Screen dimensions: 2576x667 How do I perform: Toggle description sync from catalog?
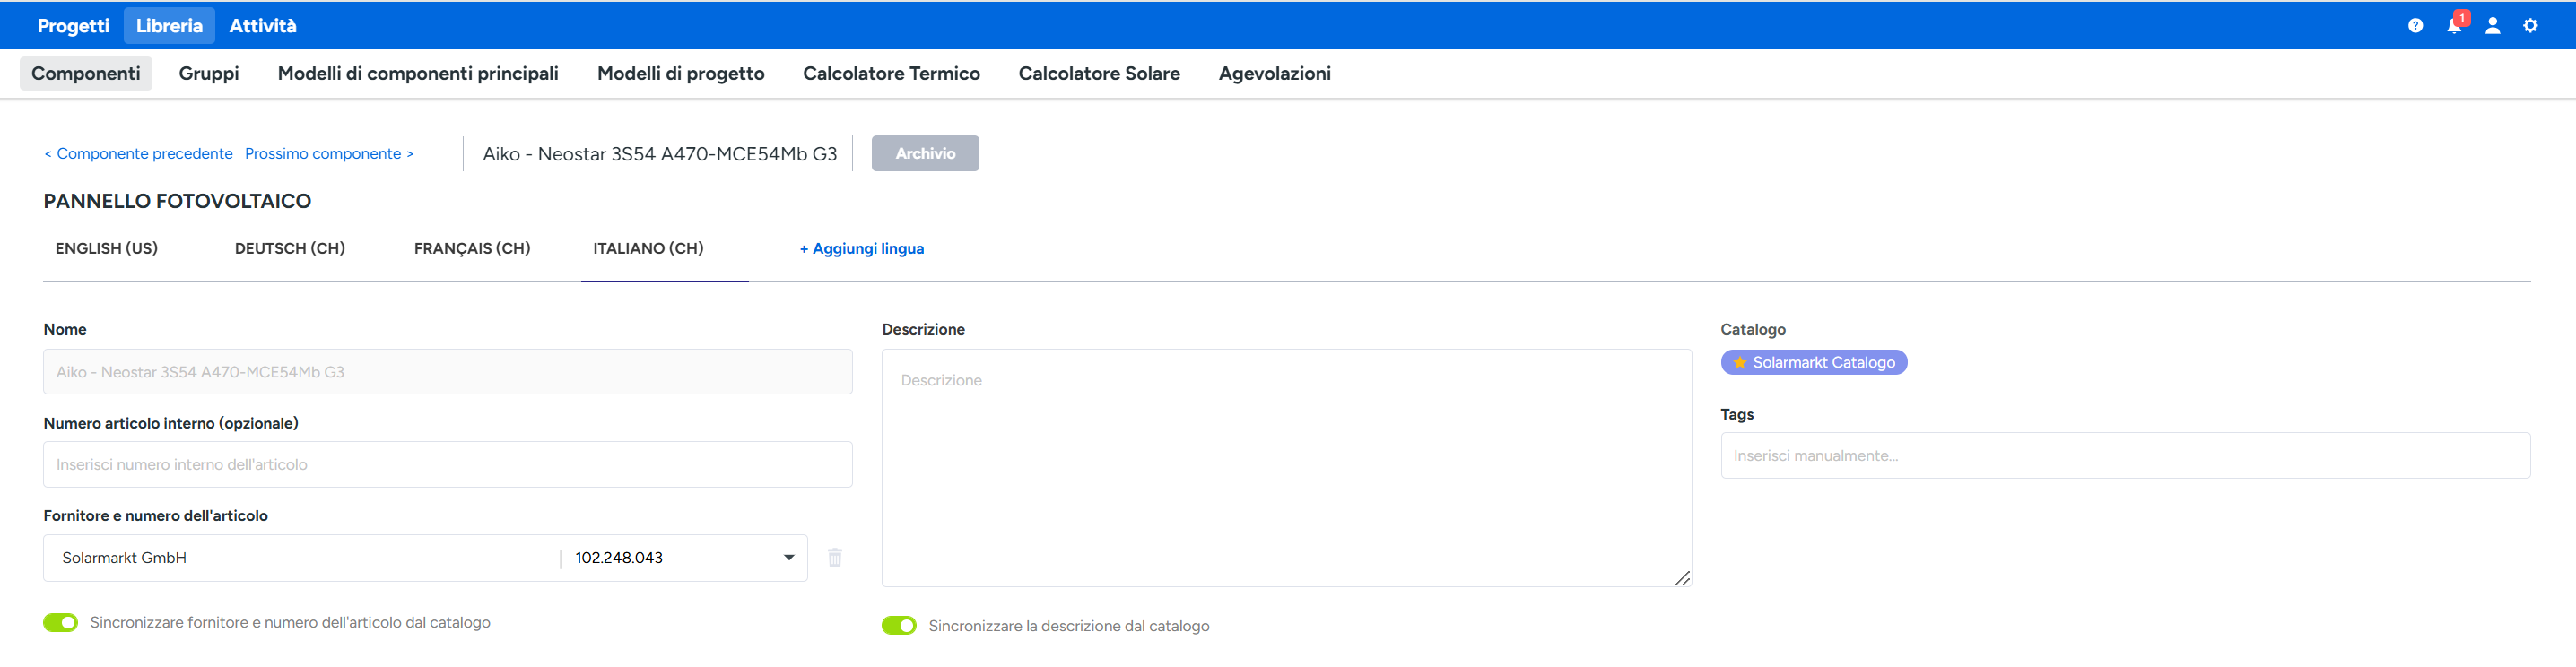[898, 626]
